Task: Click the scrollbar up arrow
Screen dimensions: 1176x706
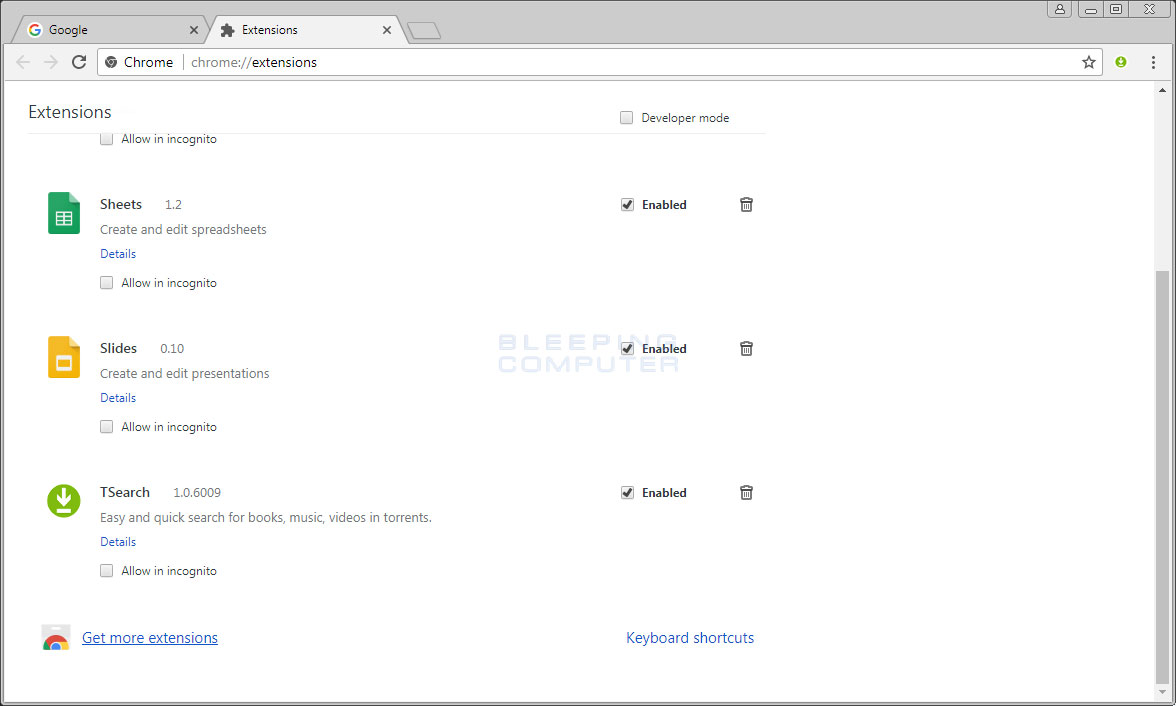Action: tap(1162, 90)
